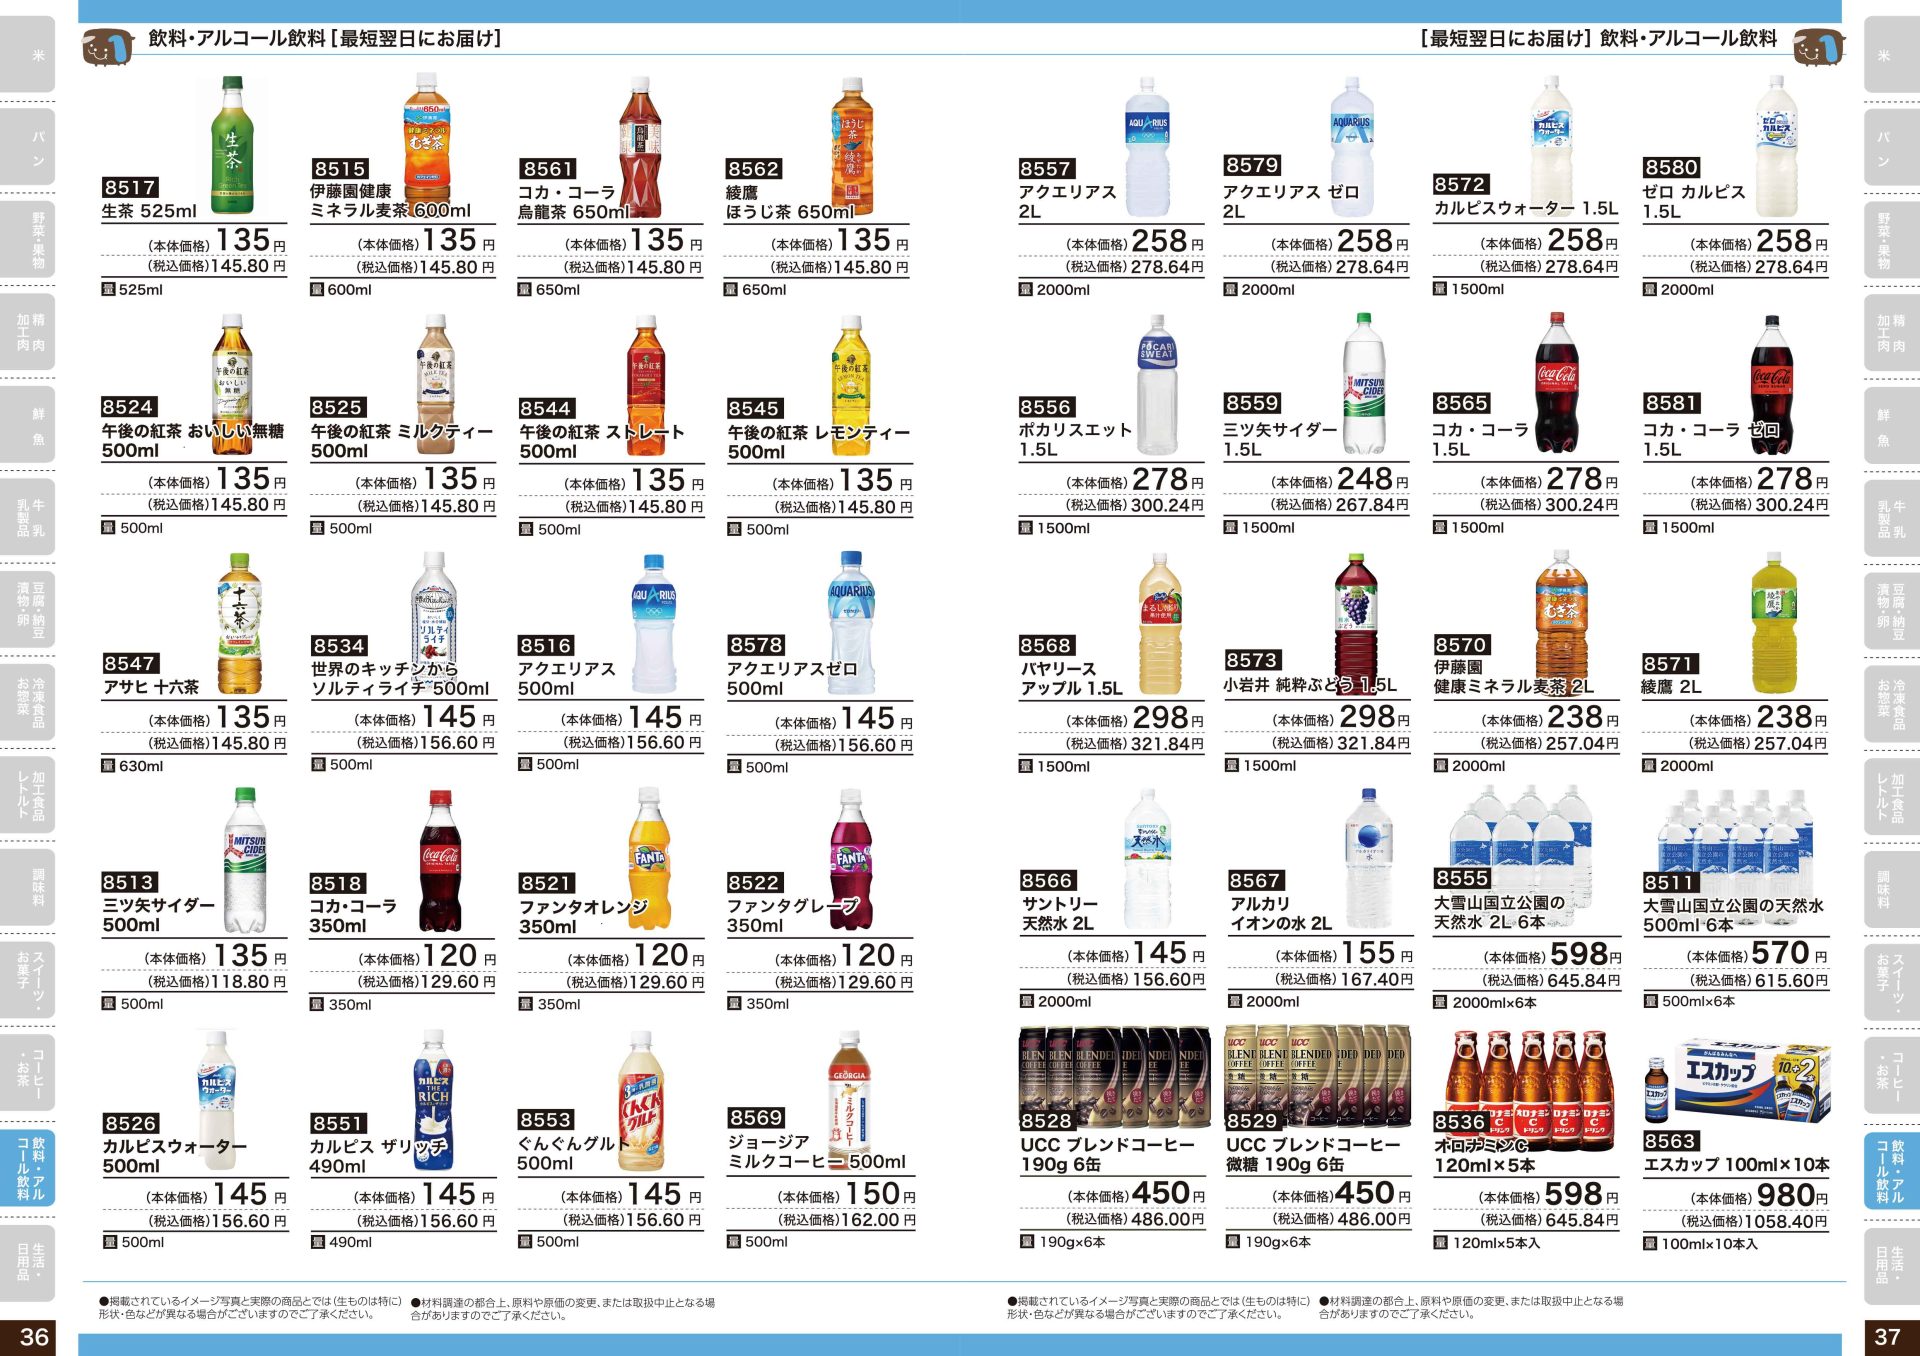The width and height of the screenshot is (1920, 1356).
Task: Select the カルピス ザ リッチ 490ml bottle
Action: coord(433,1101)
